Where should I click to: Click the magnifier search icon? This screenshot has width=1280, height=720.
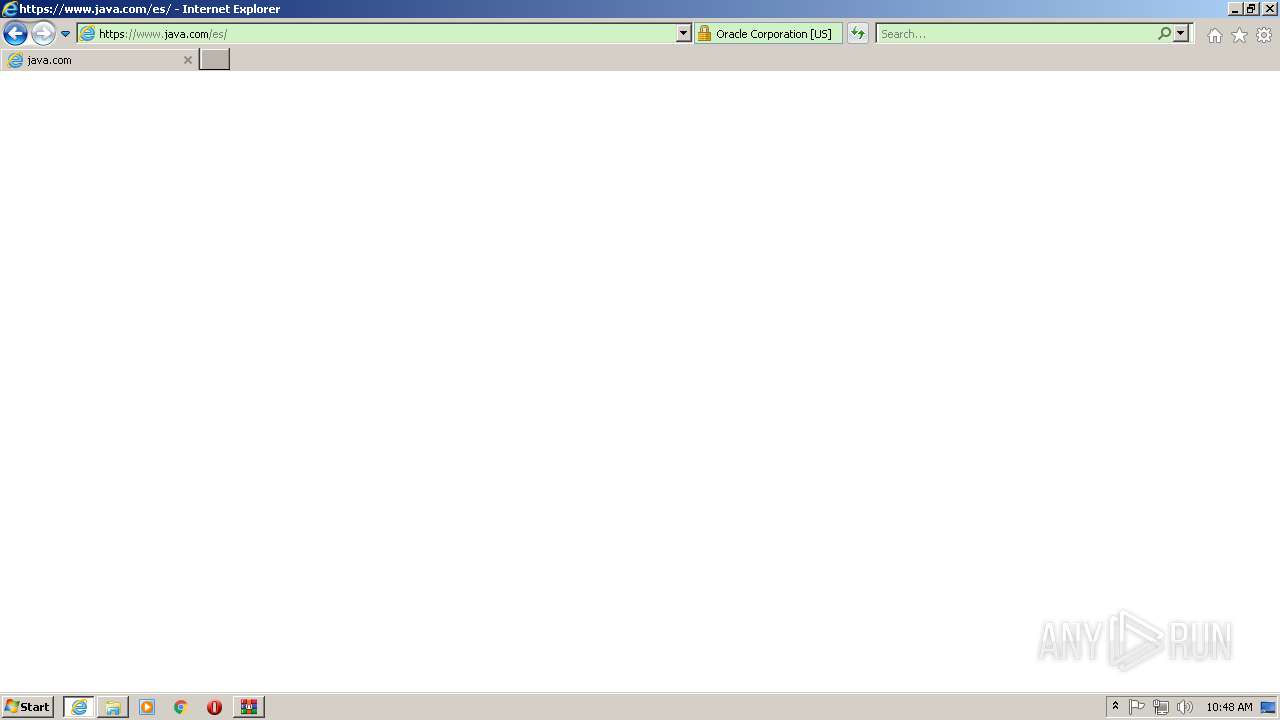point(1164,33)
